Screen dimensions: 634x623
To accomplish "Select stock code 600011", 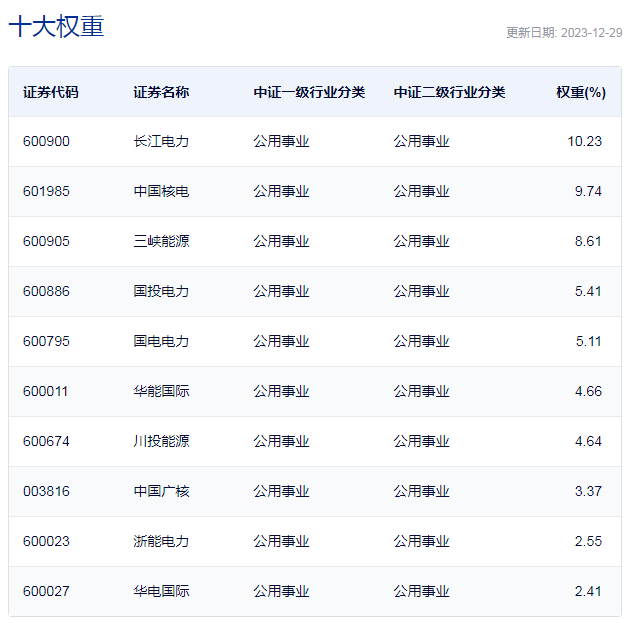I will coord(45,391).
